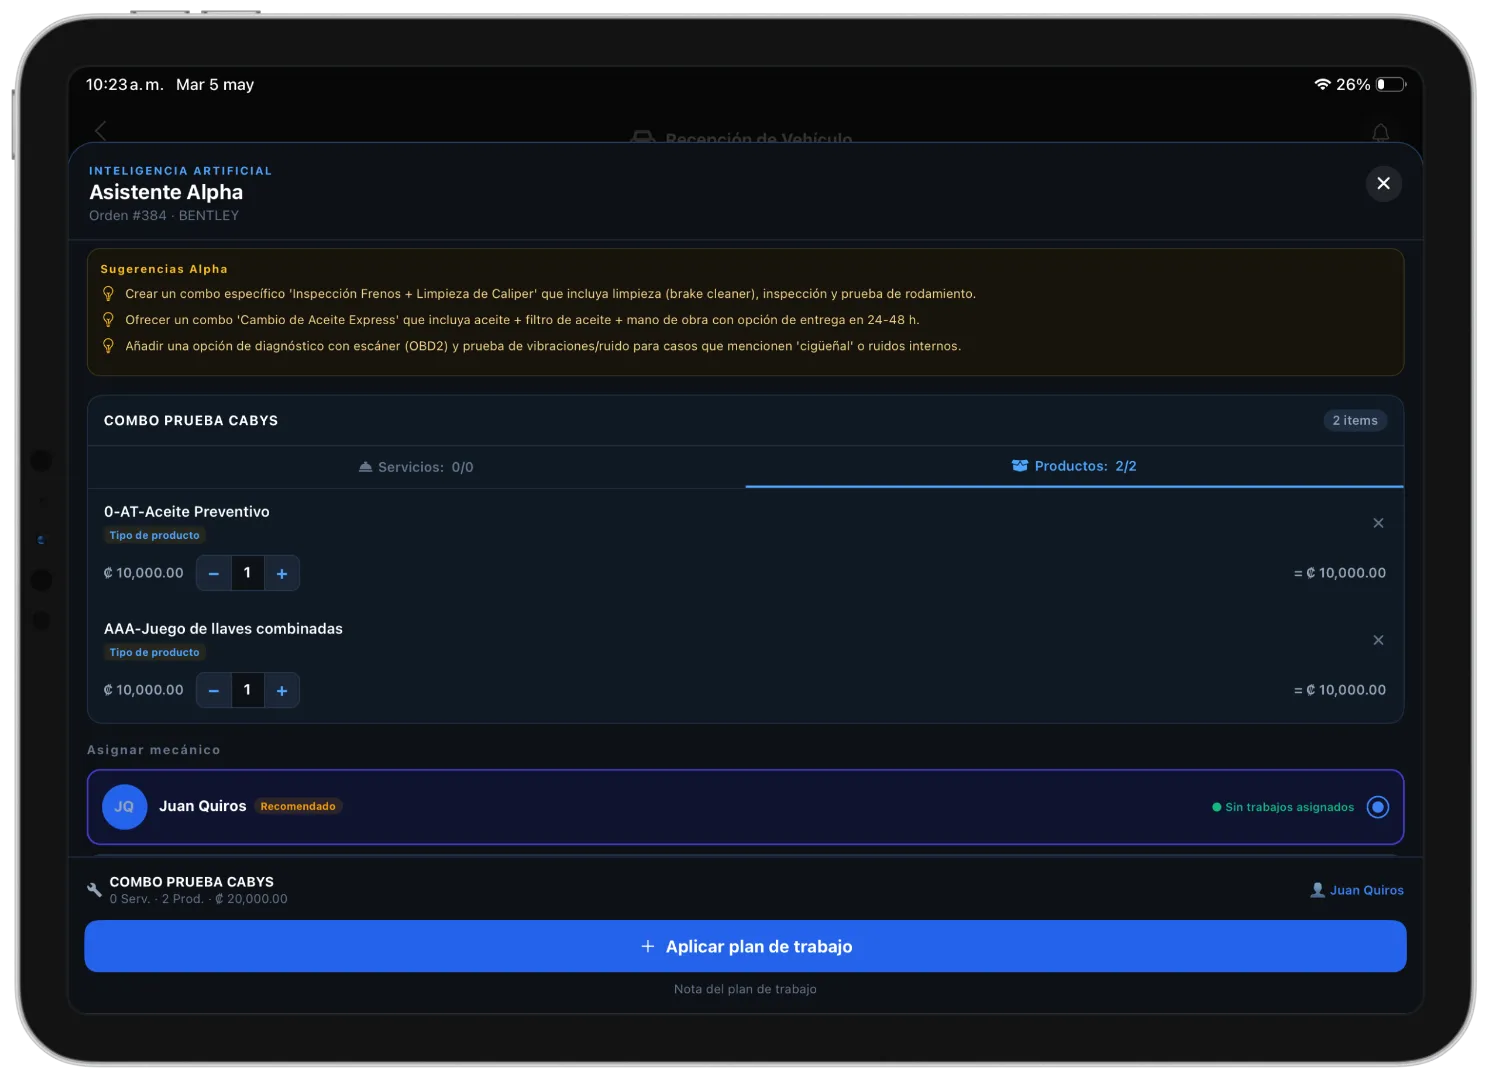Open the notifications bell icon
1497x1080 pixels.
click(1380, 132)
